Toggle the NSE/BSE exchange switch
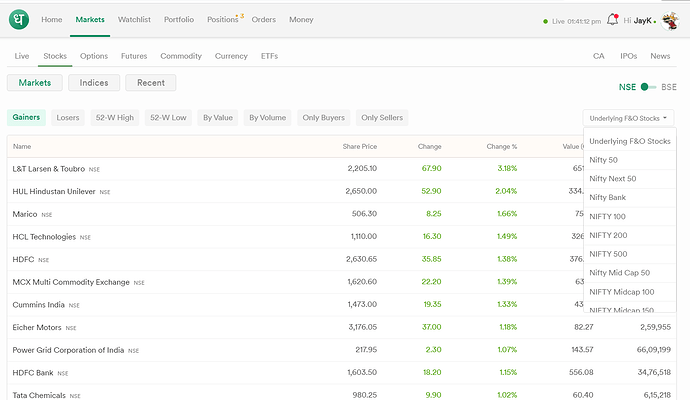Image resolution: width=690 pixels, height=400 pixels. click(x=648, y=87)
